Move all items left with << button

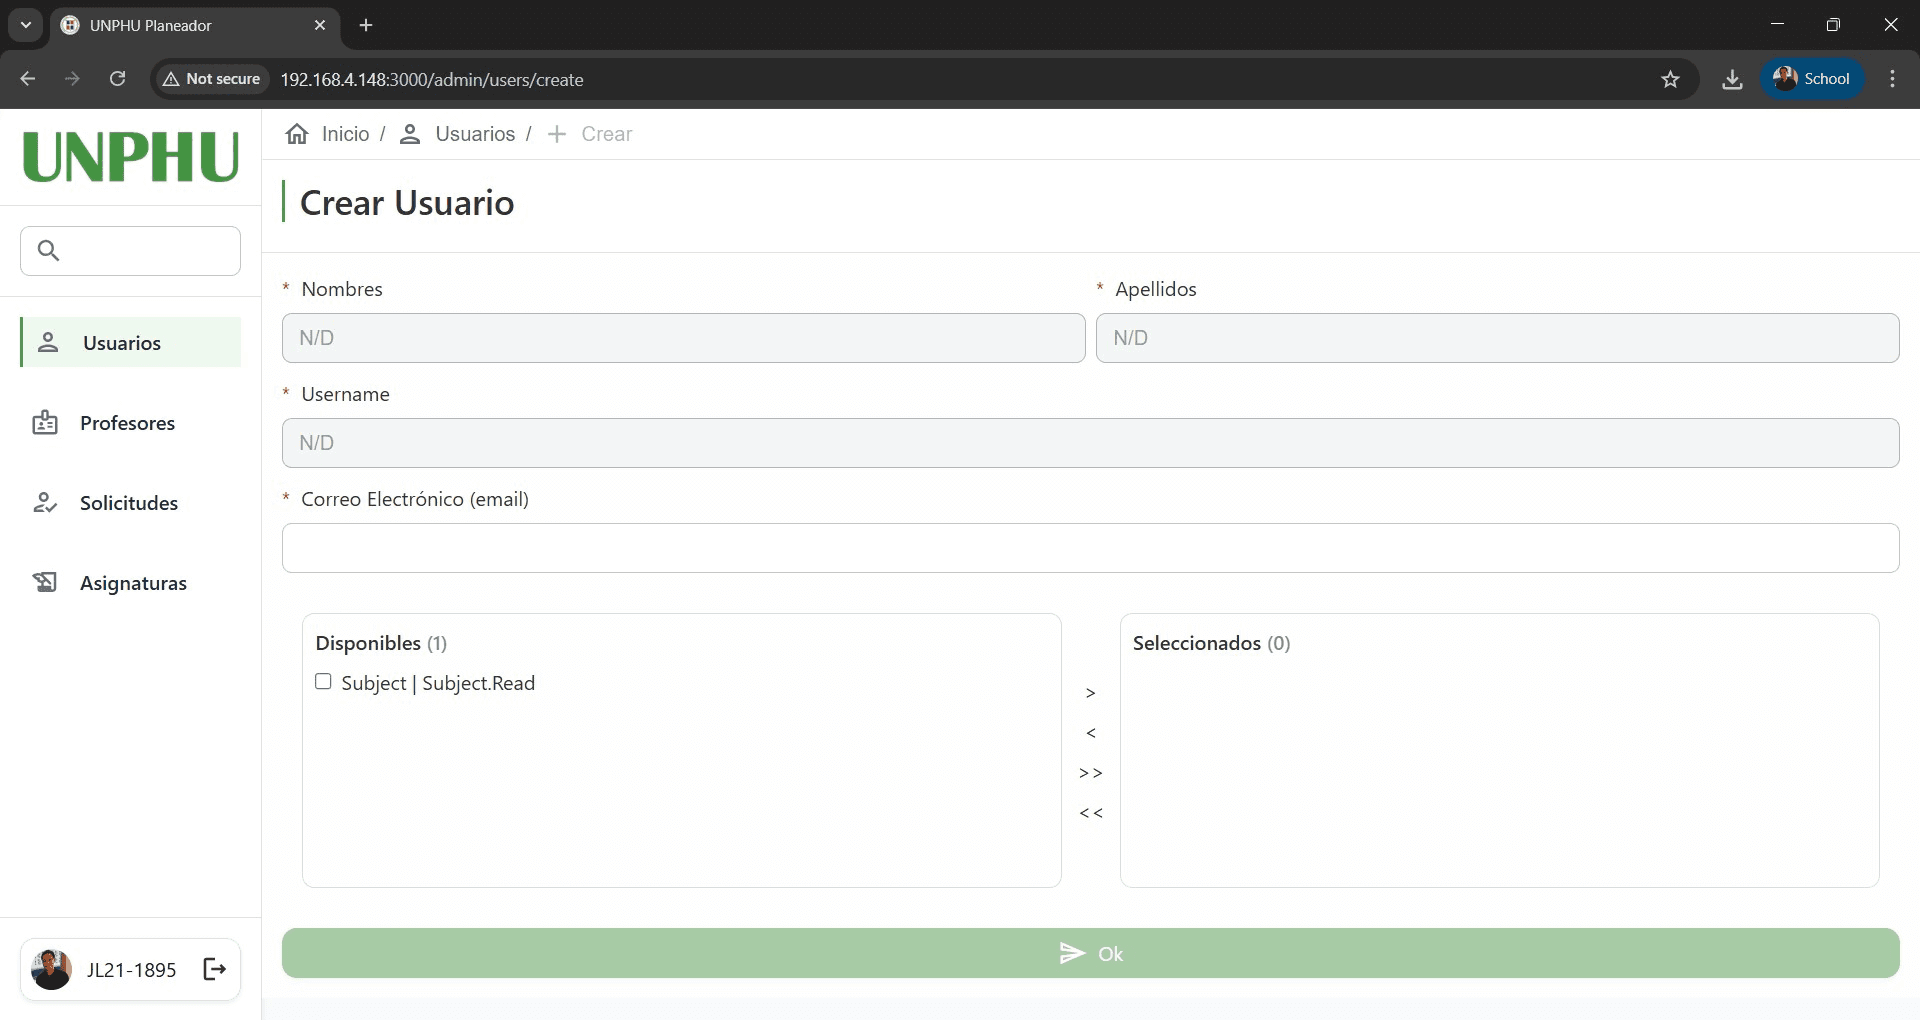[1091, 813]
